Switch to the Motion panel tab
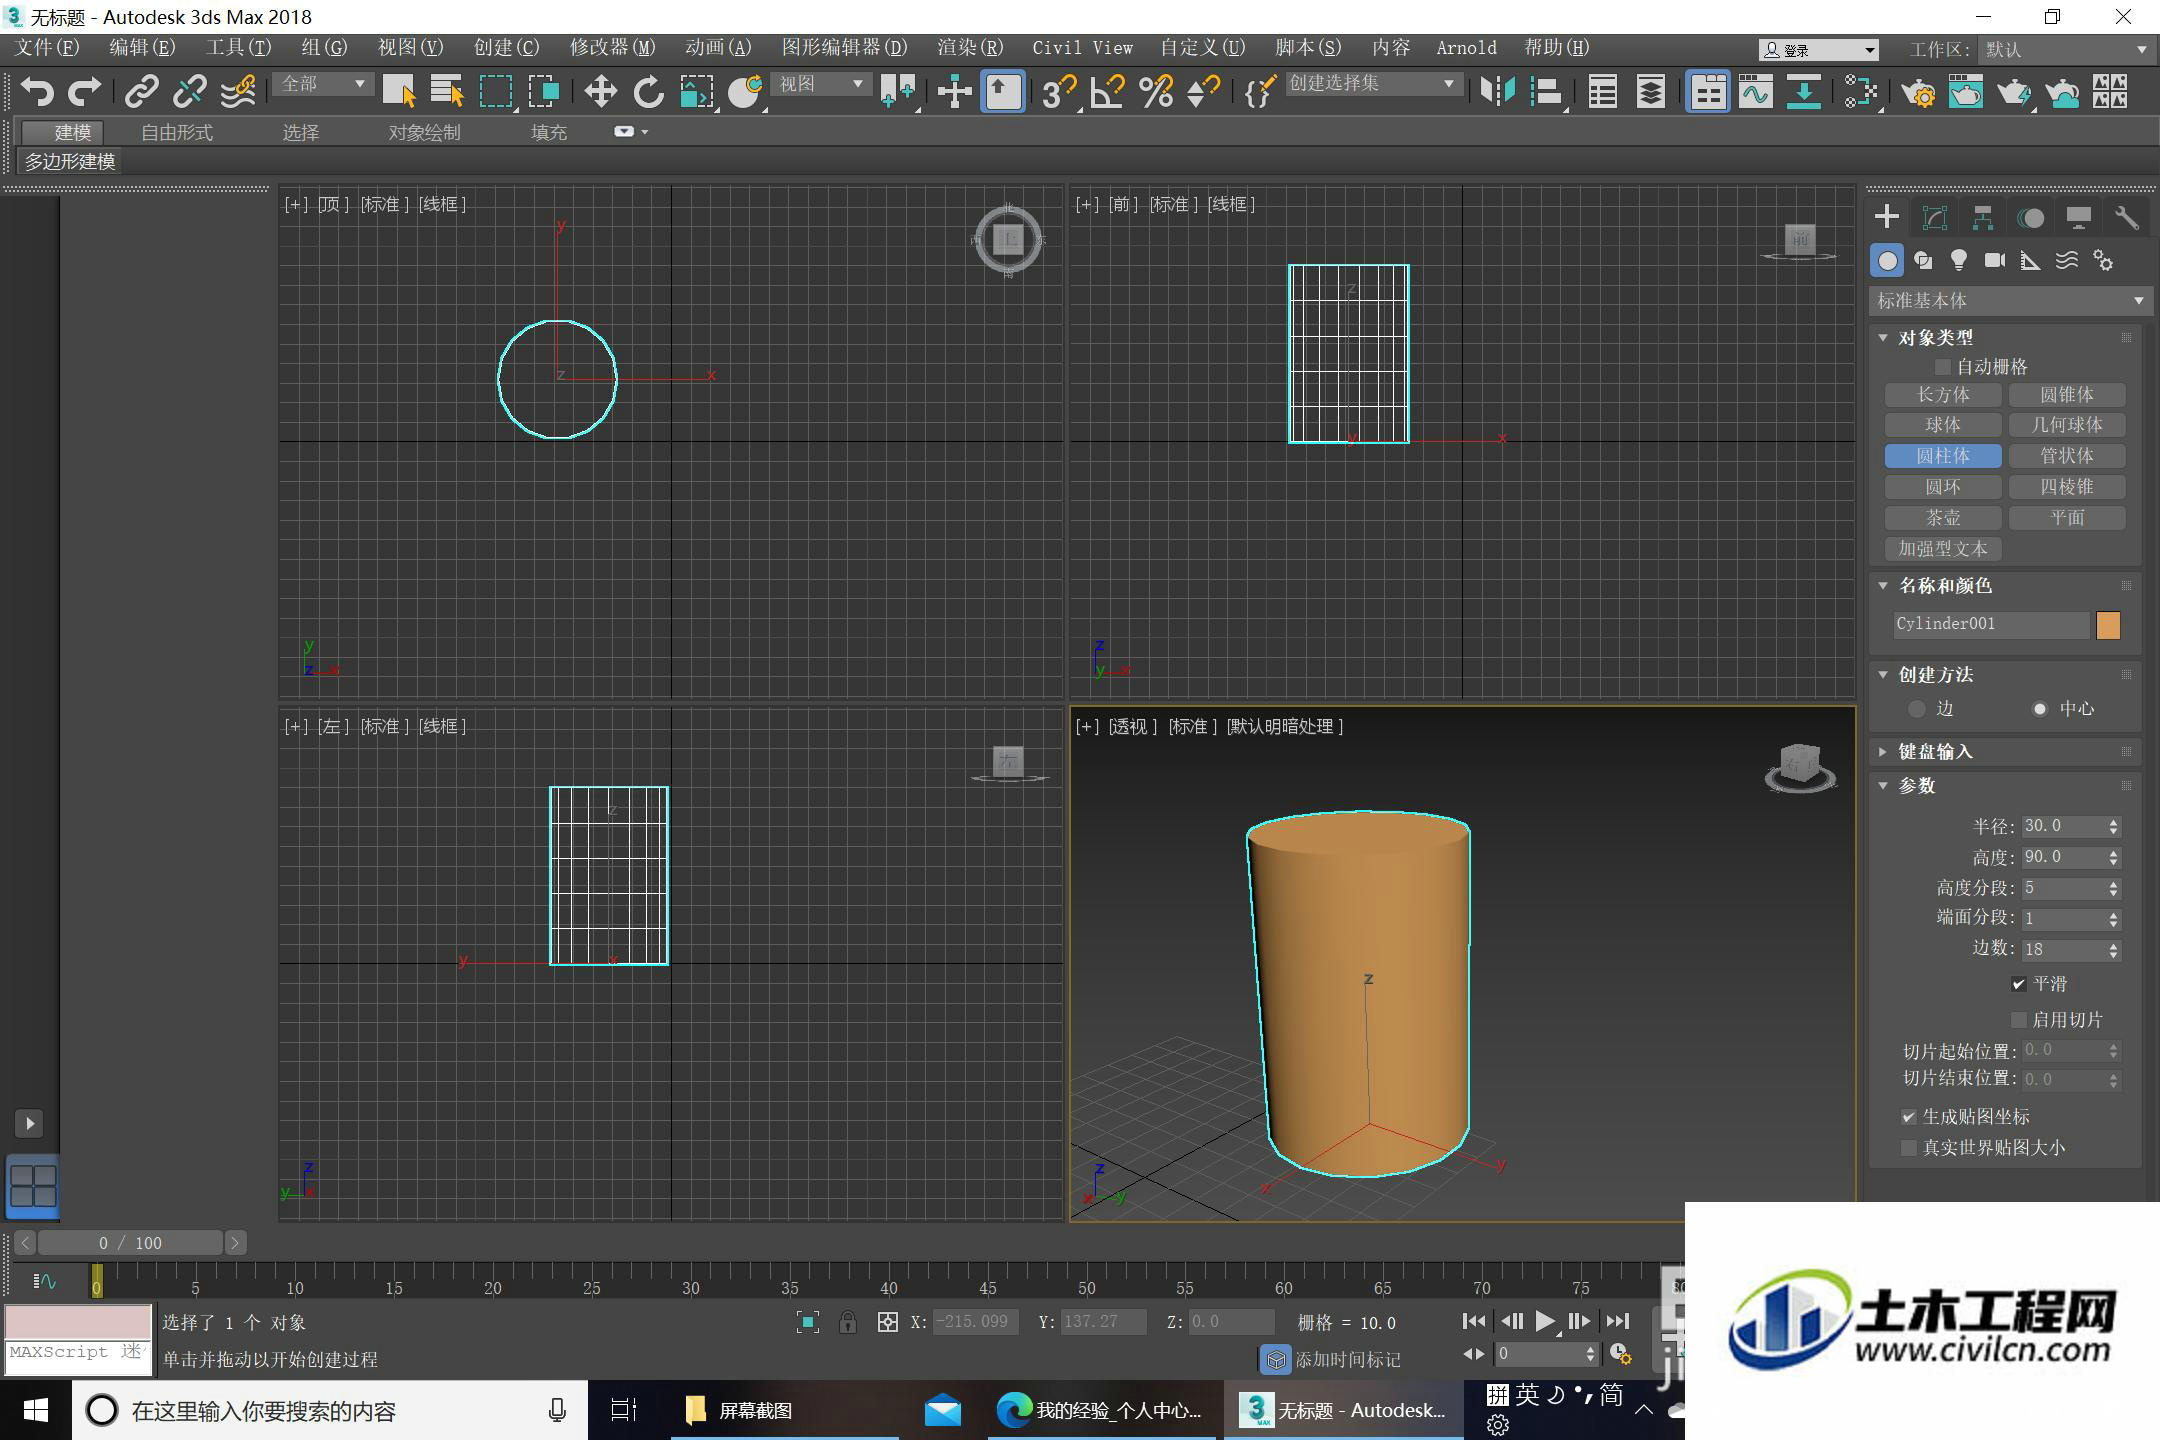Viewport: 2160px width, 1440px height. pos(2030,217)
